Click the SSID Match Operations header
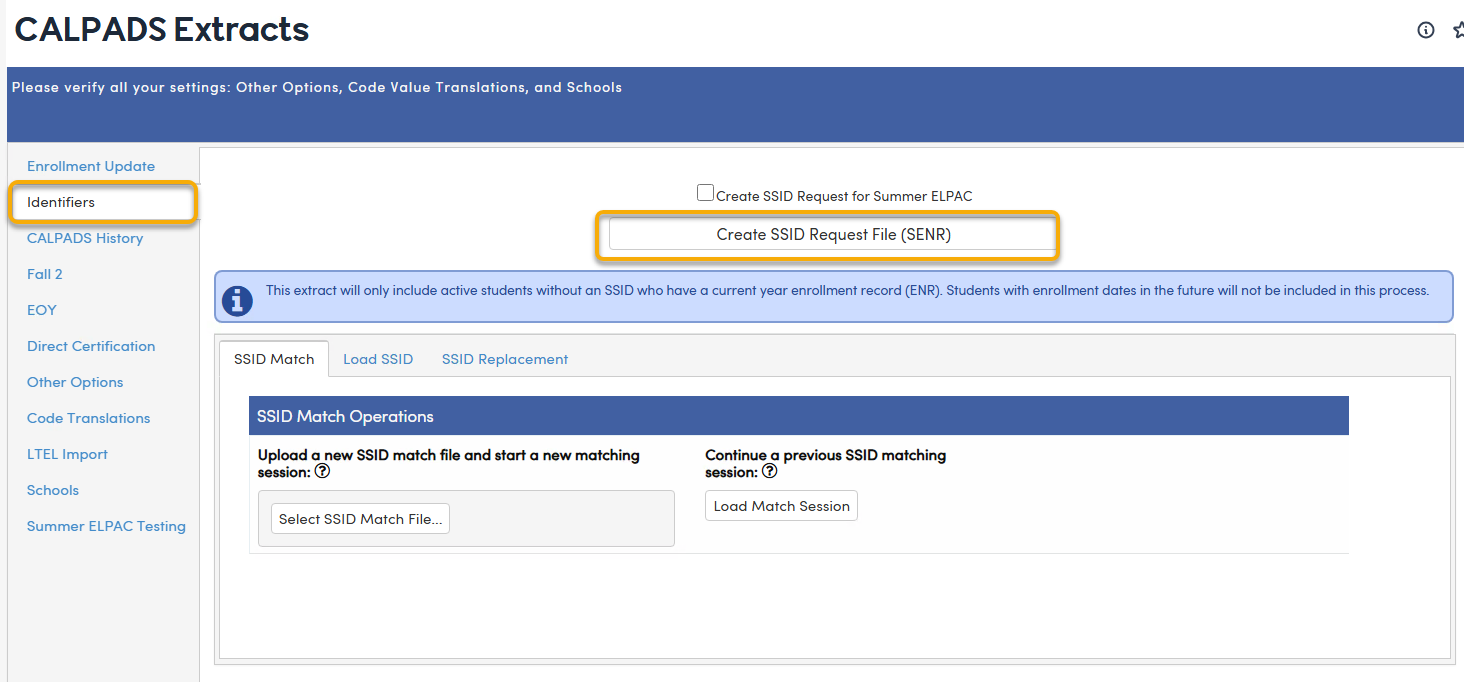Viewport: 1464px width, 682px height. coord(799,416)
